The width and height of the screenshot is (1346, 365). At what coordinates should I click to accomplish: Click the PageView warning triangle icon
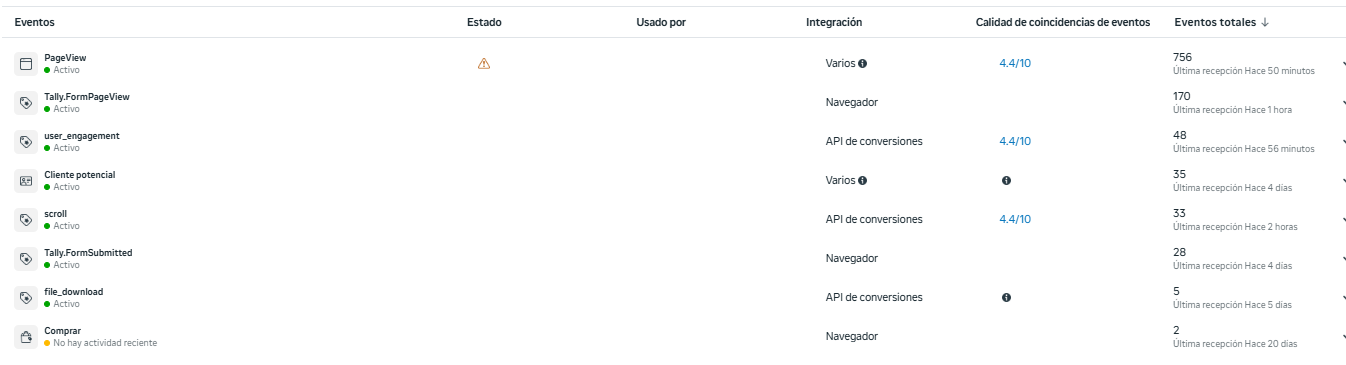(484, 63)
